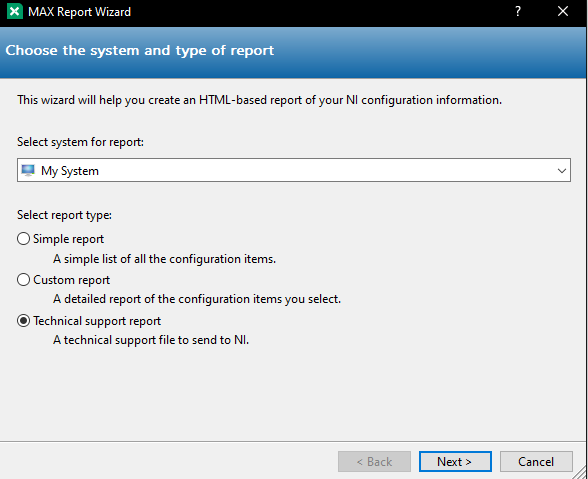This screenshot has width=588, height=479.
Task: Click the window resize grip corner
Action: click(580, 473)
